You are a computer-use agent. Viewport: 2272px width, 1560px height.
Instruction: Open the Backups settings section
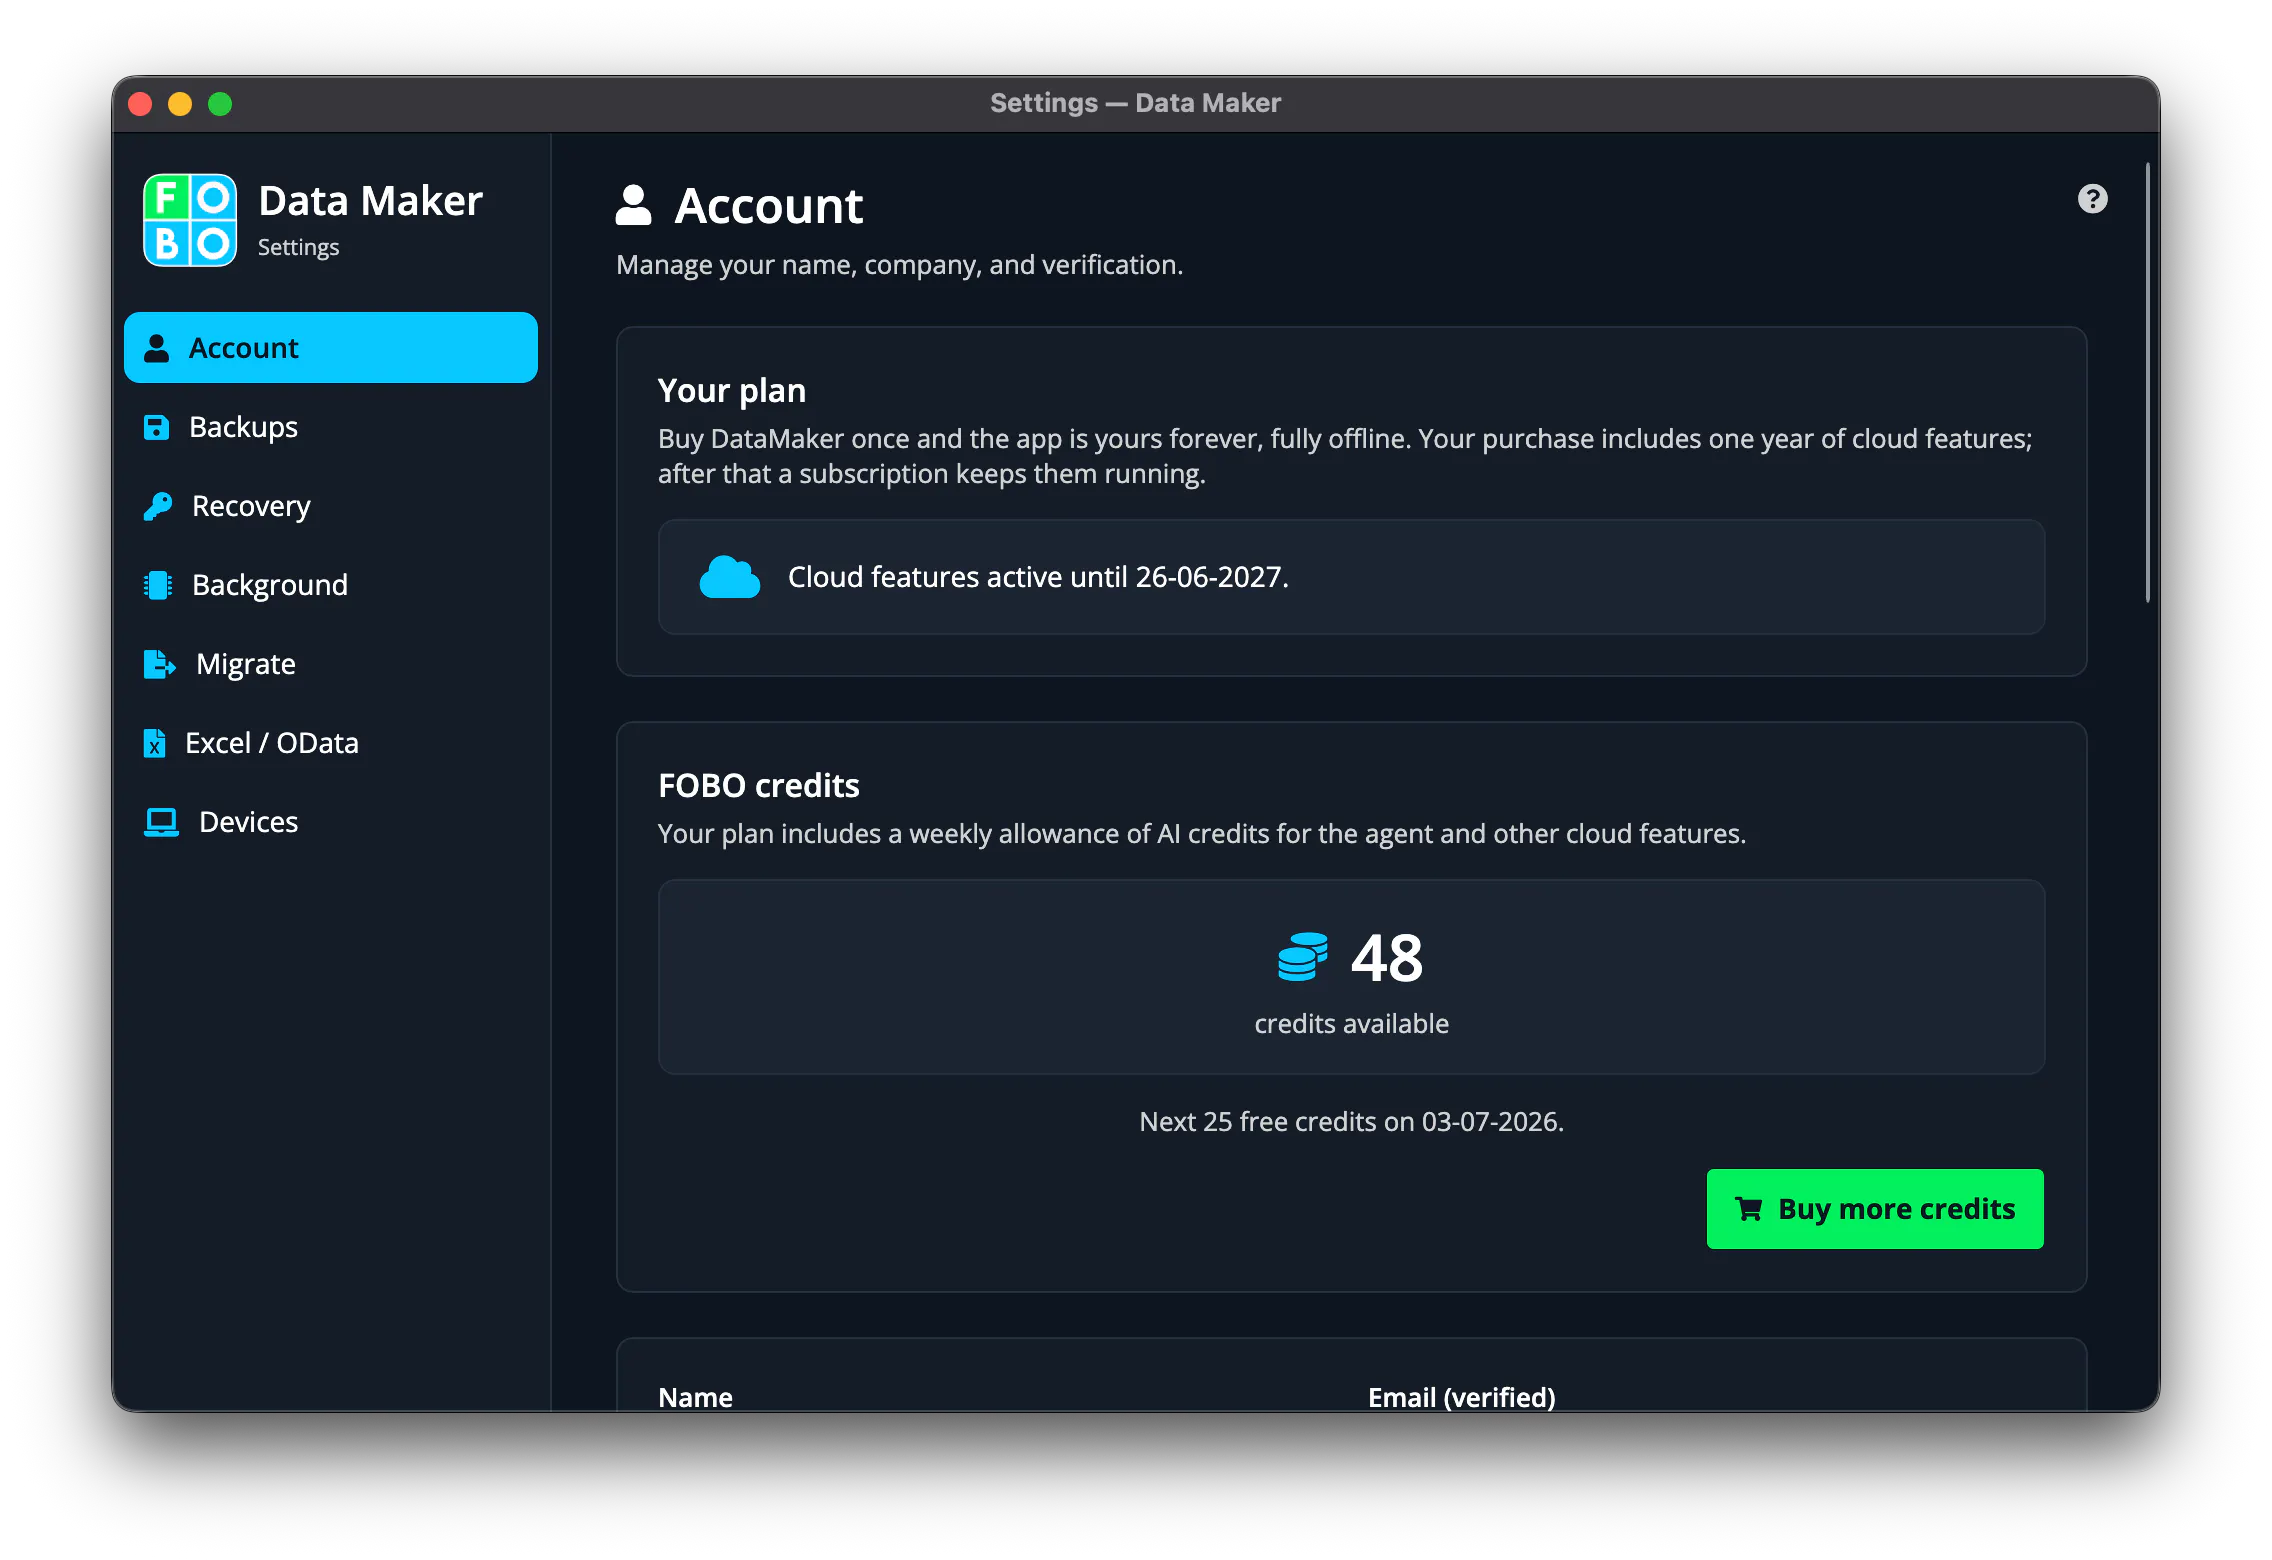[x=331, y=427]
